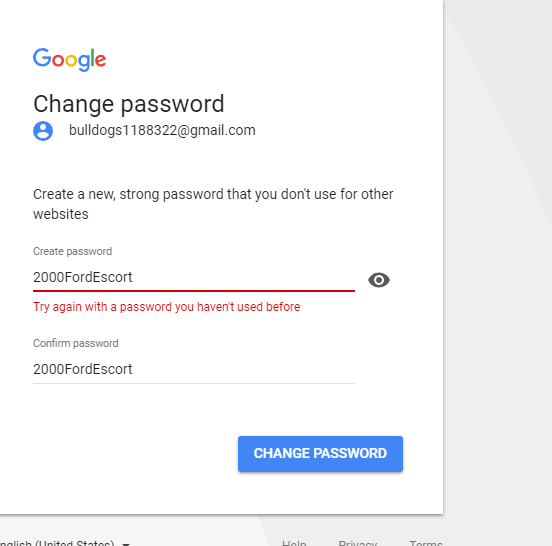Image resolution: width=552 pixels, height=546 pixels.
Task: Click the Create password field label
Action: point(73,251)
